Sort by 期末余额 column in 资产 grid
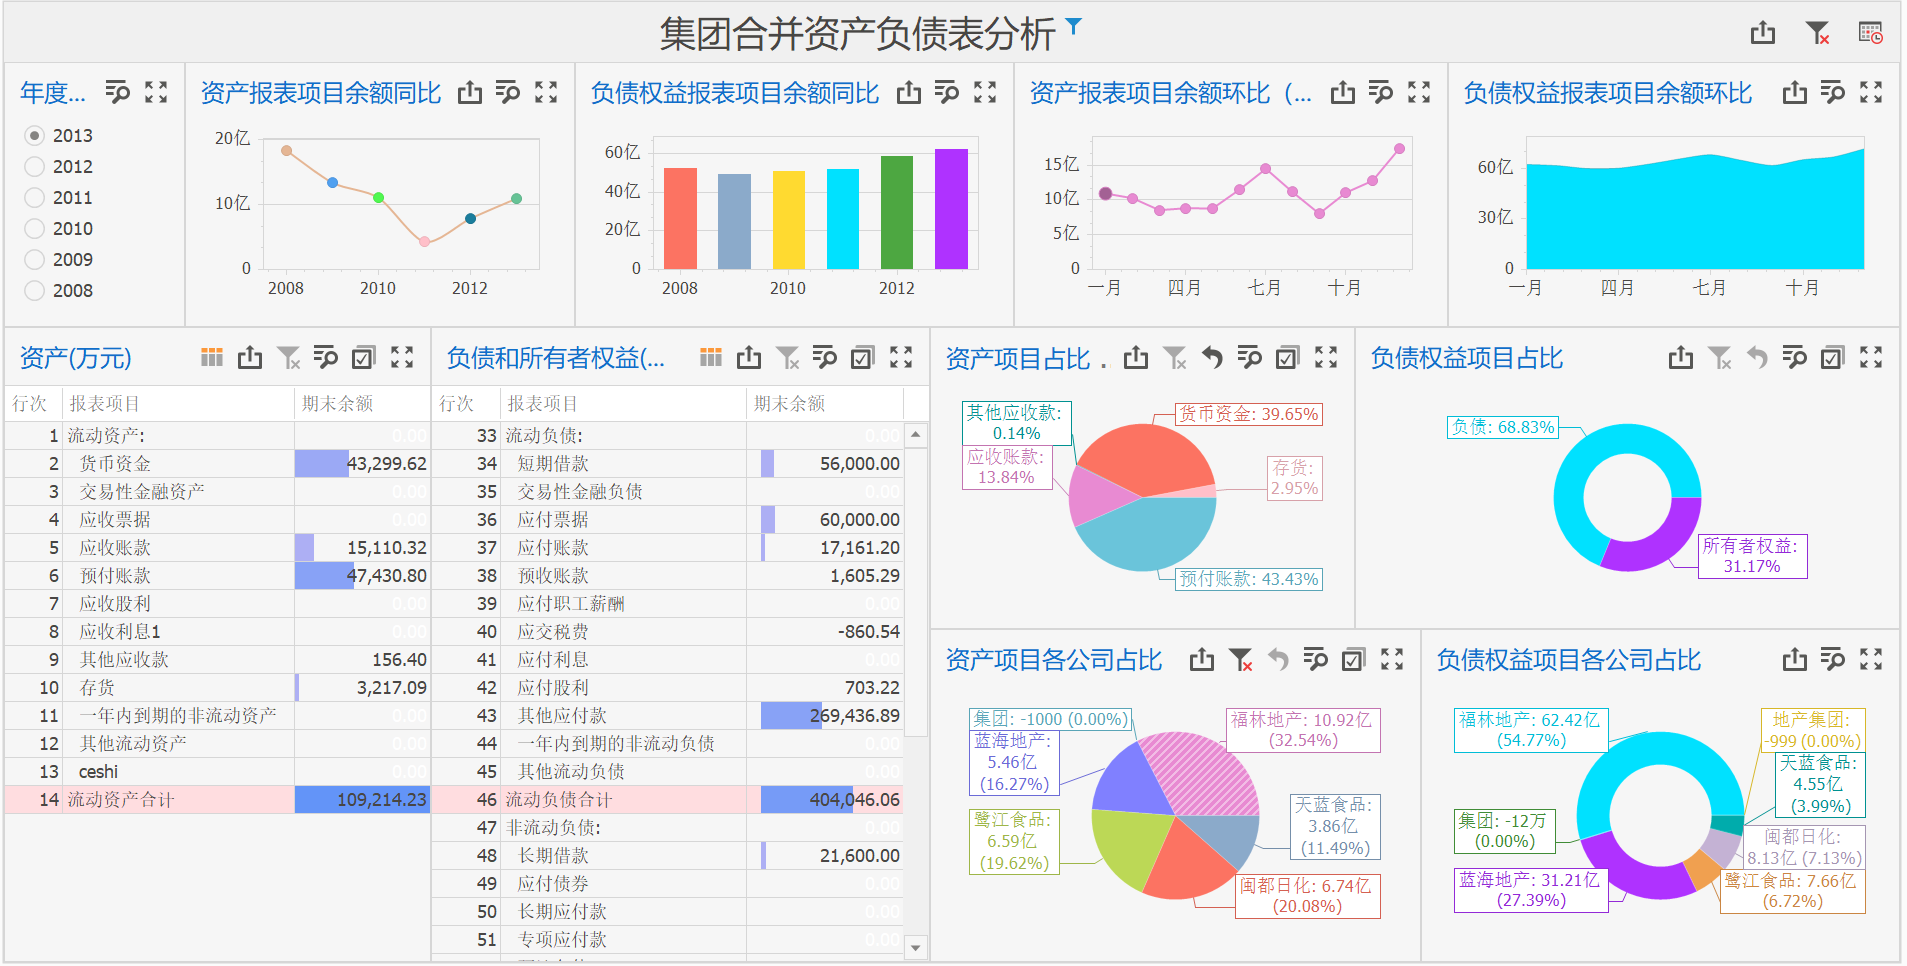 (362, 404)
